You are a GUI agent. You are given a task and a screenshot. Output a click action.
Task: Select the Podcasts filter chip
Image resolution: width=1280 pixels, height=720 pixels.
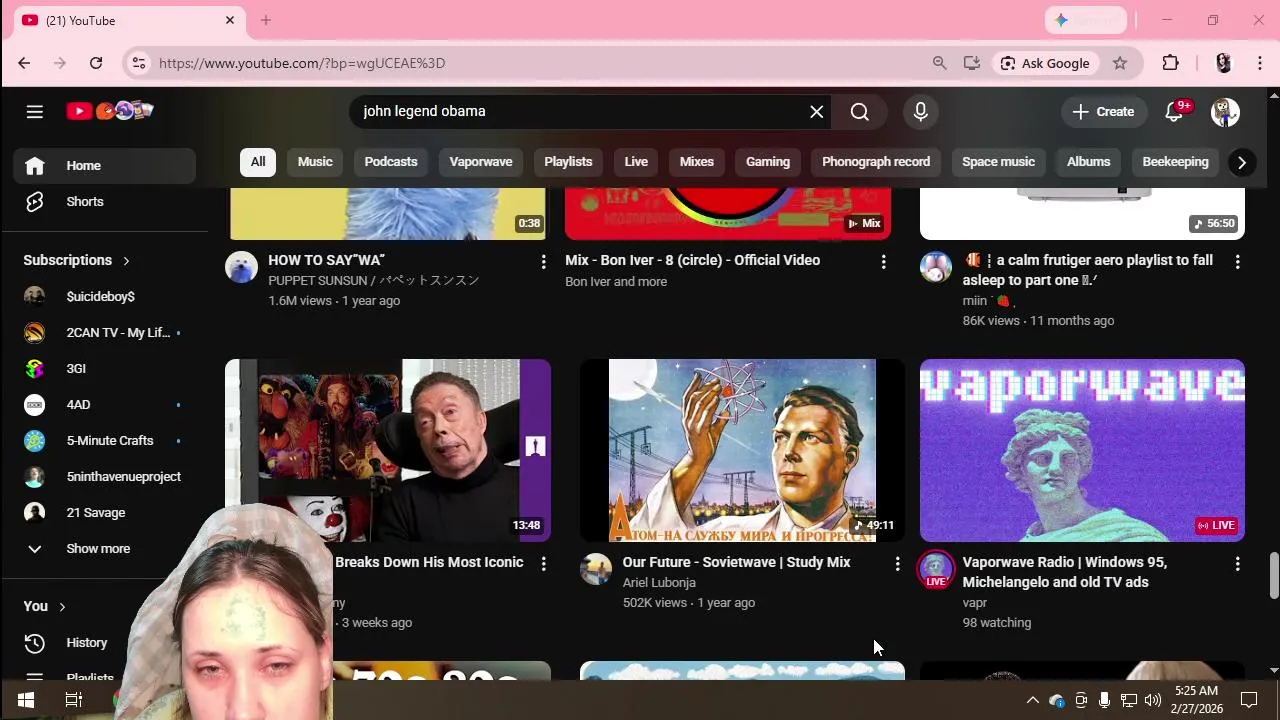tap(391, 162)
